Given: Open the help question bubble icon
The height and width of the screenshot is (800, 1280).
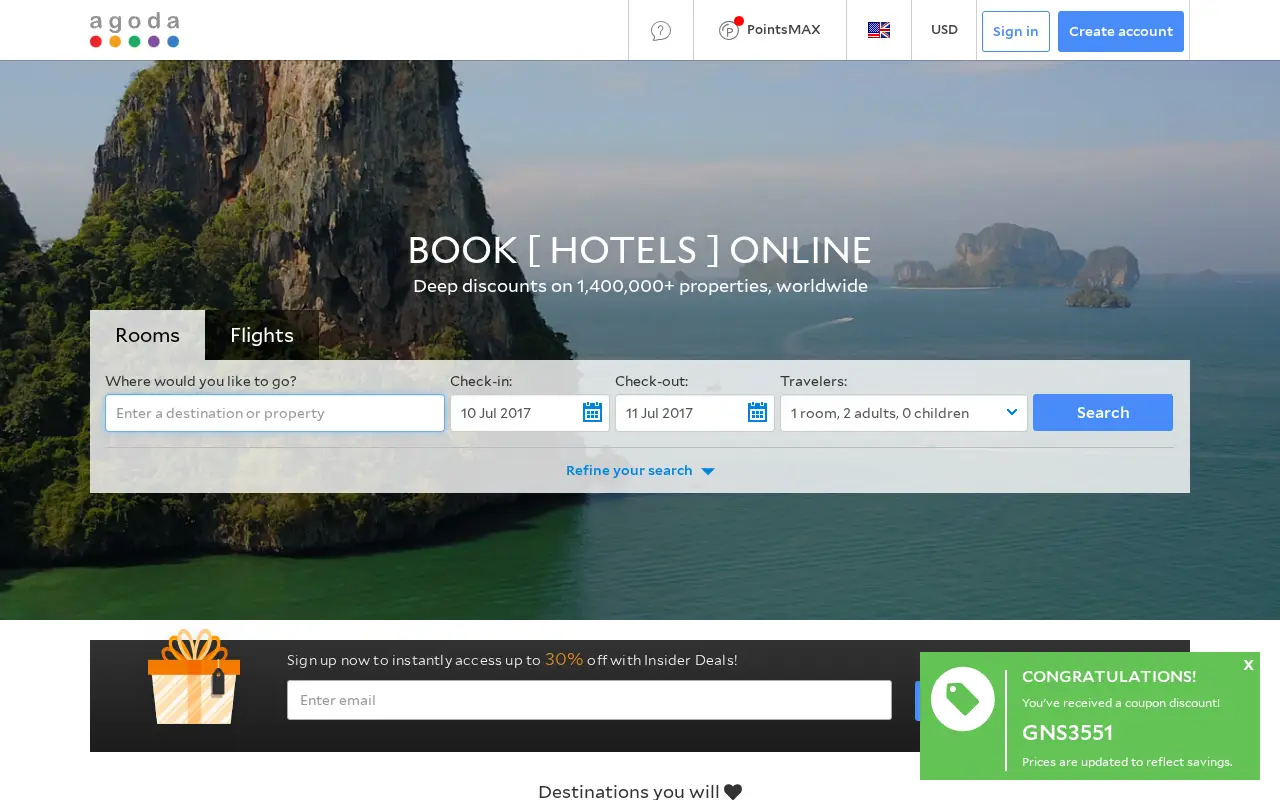Looking at the screenshot, I should [x=661, y=31].
